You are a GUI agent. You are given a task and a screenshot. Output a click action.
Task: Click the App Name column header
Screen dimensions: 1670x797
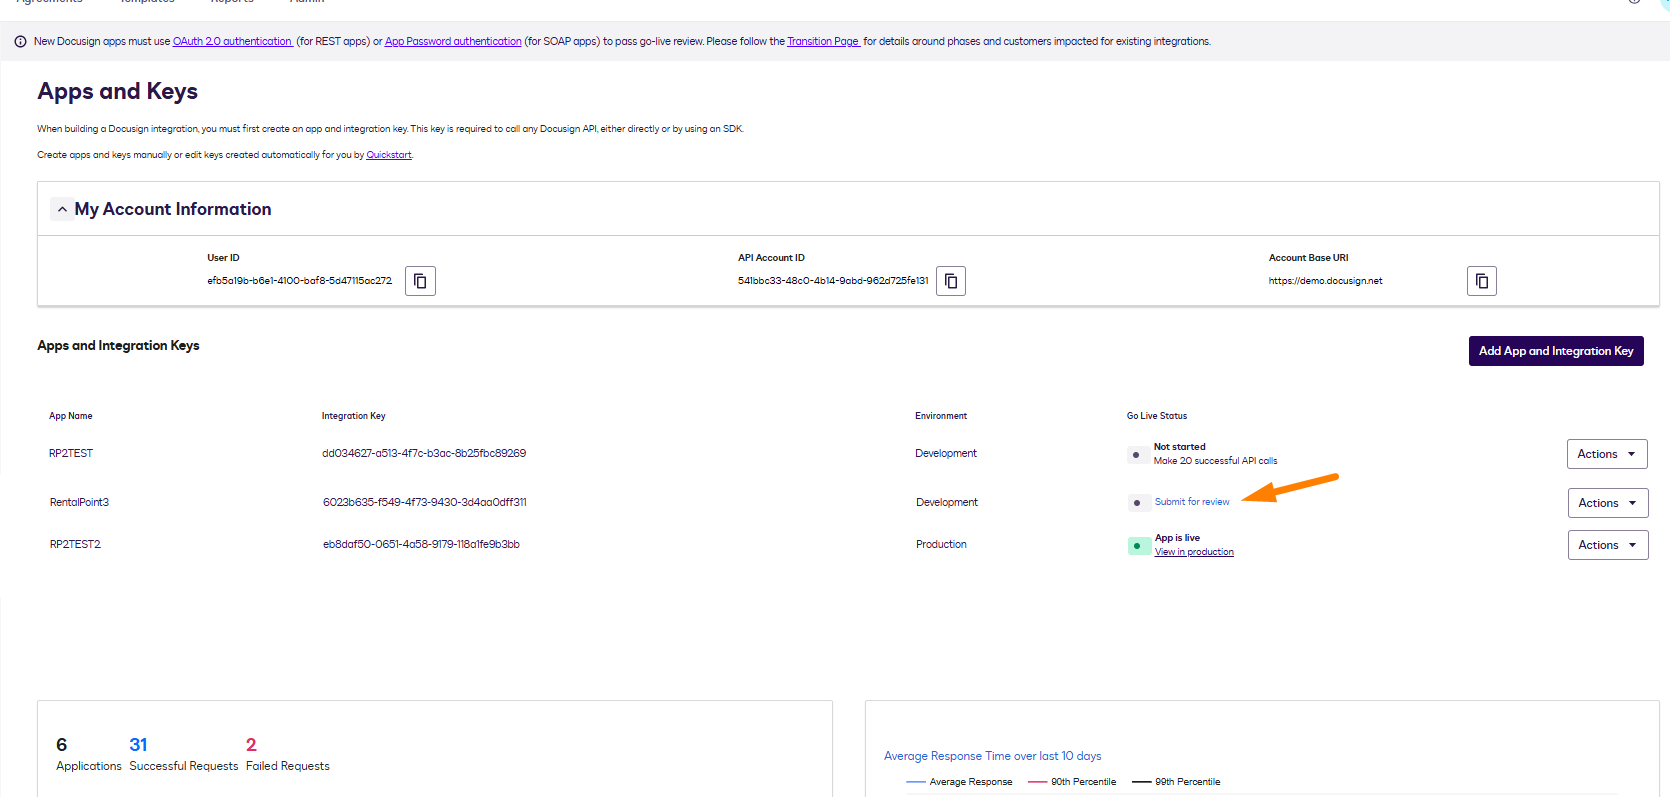(71, 416)
